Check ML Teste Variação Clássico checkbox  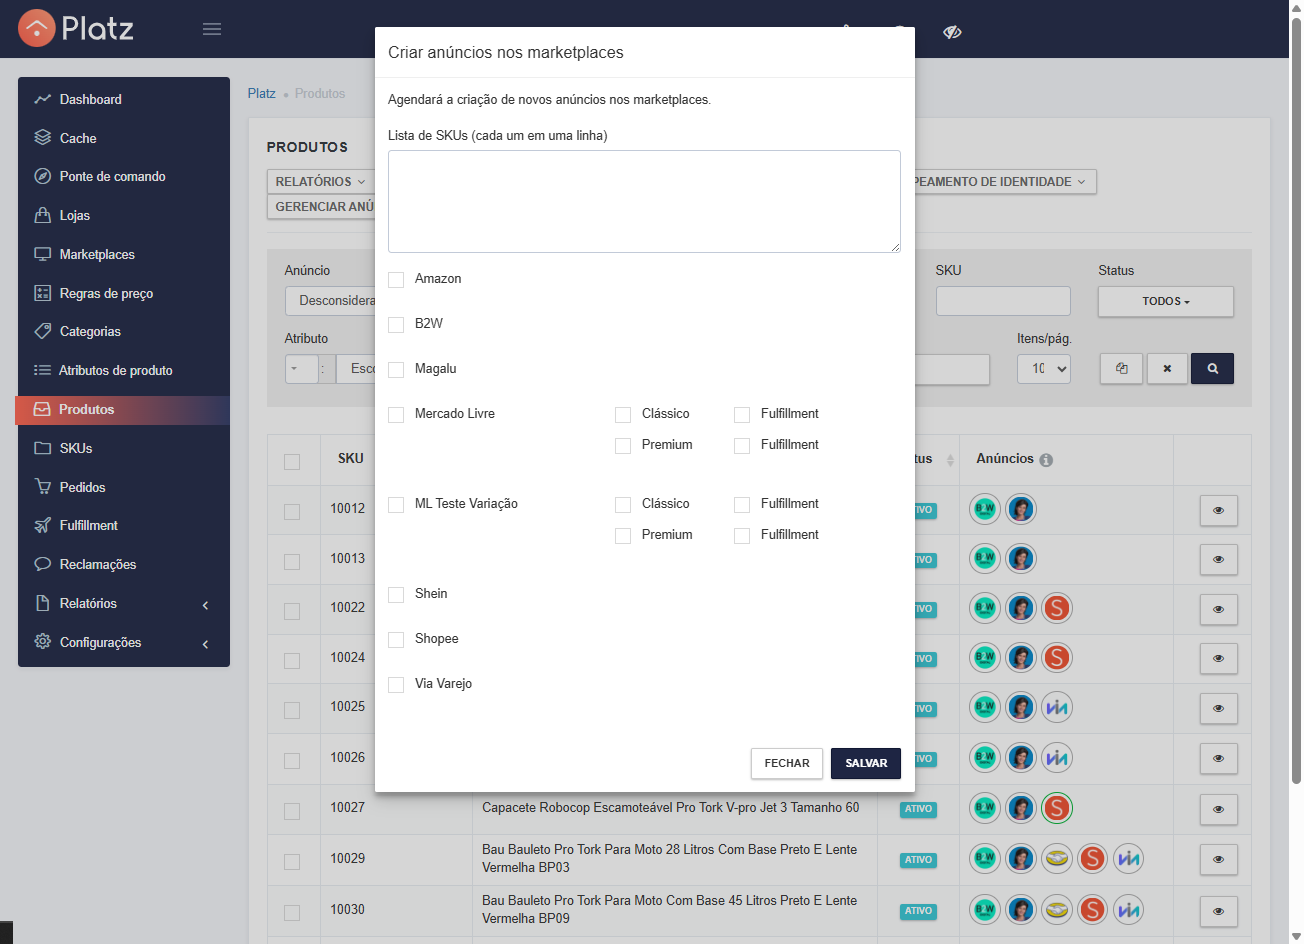coord(623,505)
